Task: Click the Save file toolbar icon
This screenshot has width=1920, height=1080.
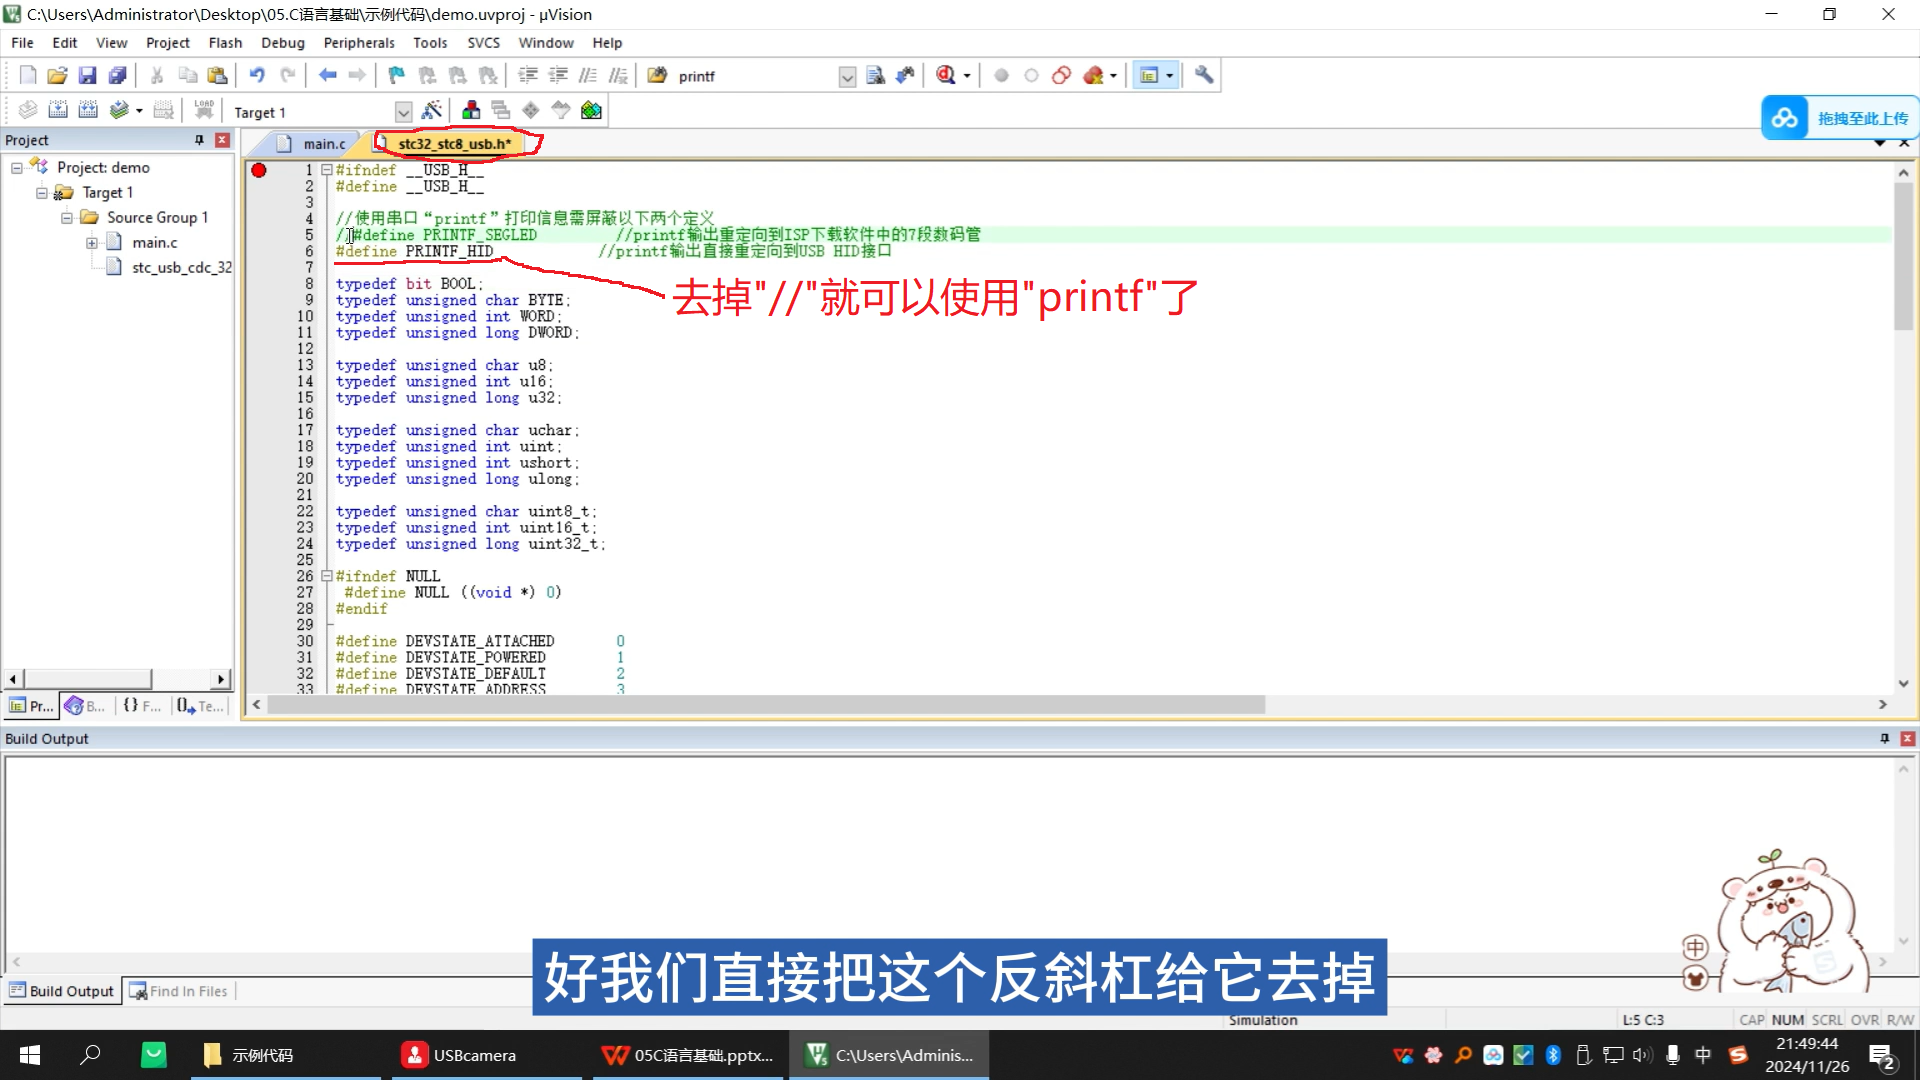Action: 87,75
